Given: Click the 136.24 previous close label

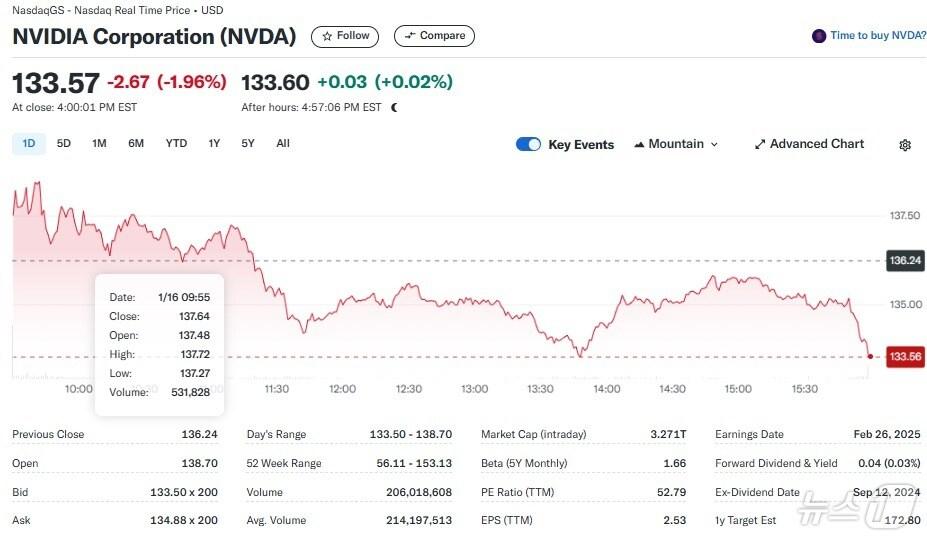Looking at the screenshot, I should pyautogui.click(x=904, y=260).
